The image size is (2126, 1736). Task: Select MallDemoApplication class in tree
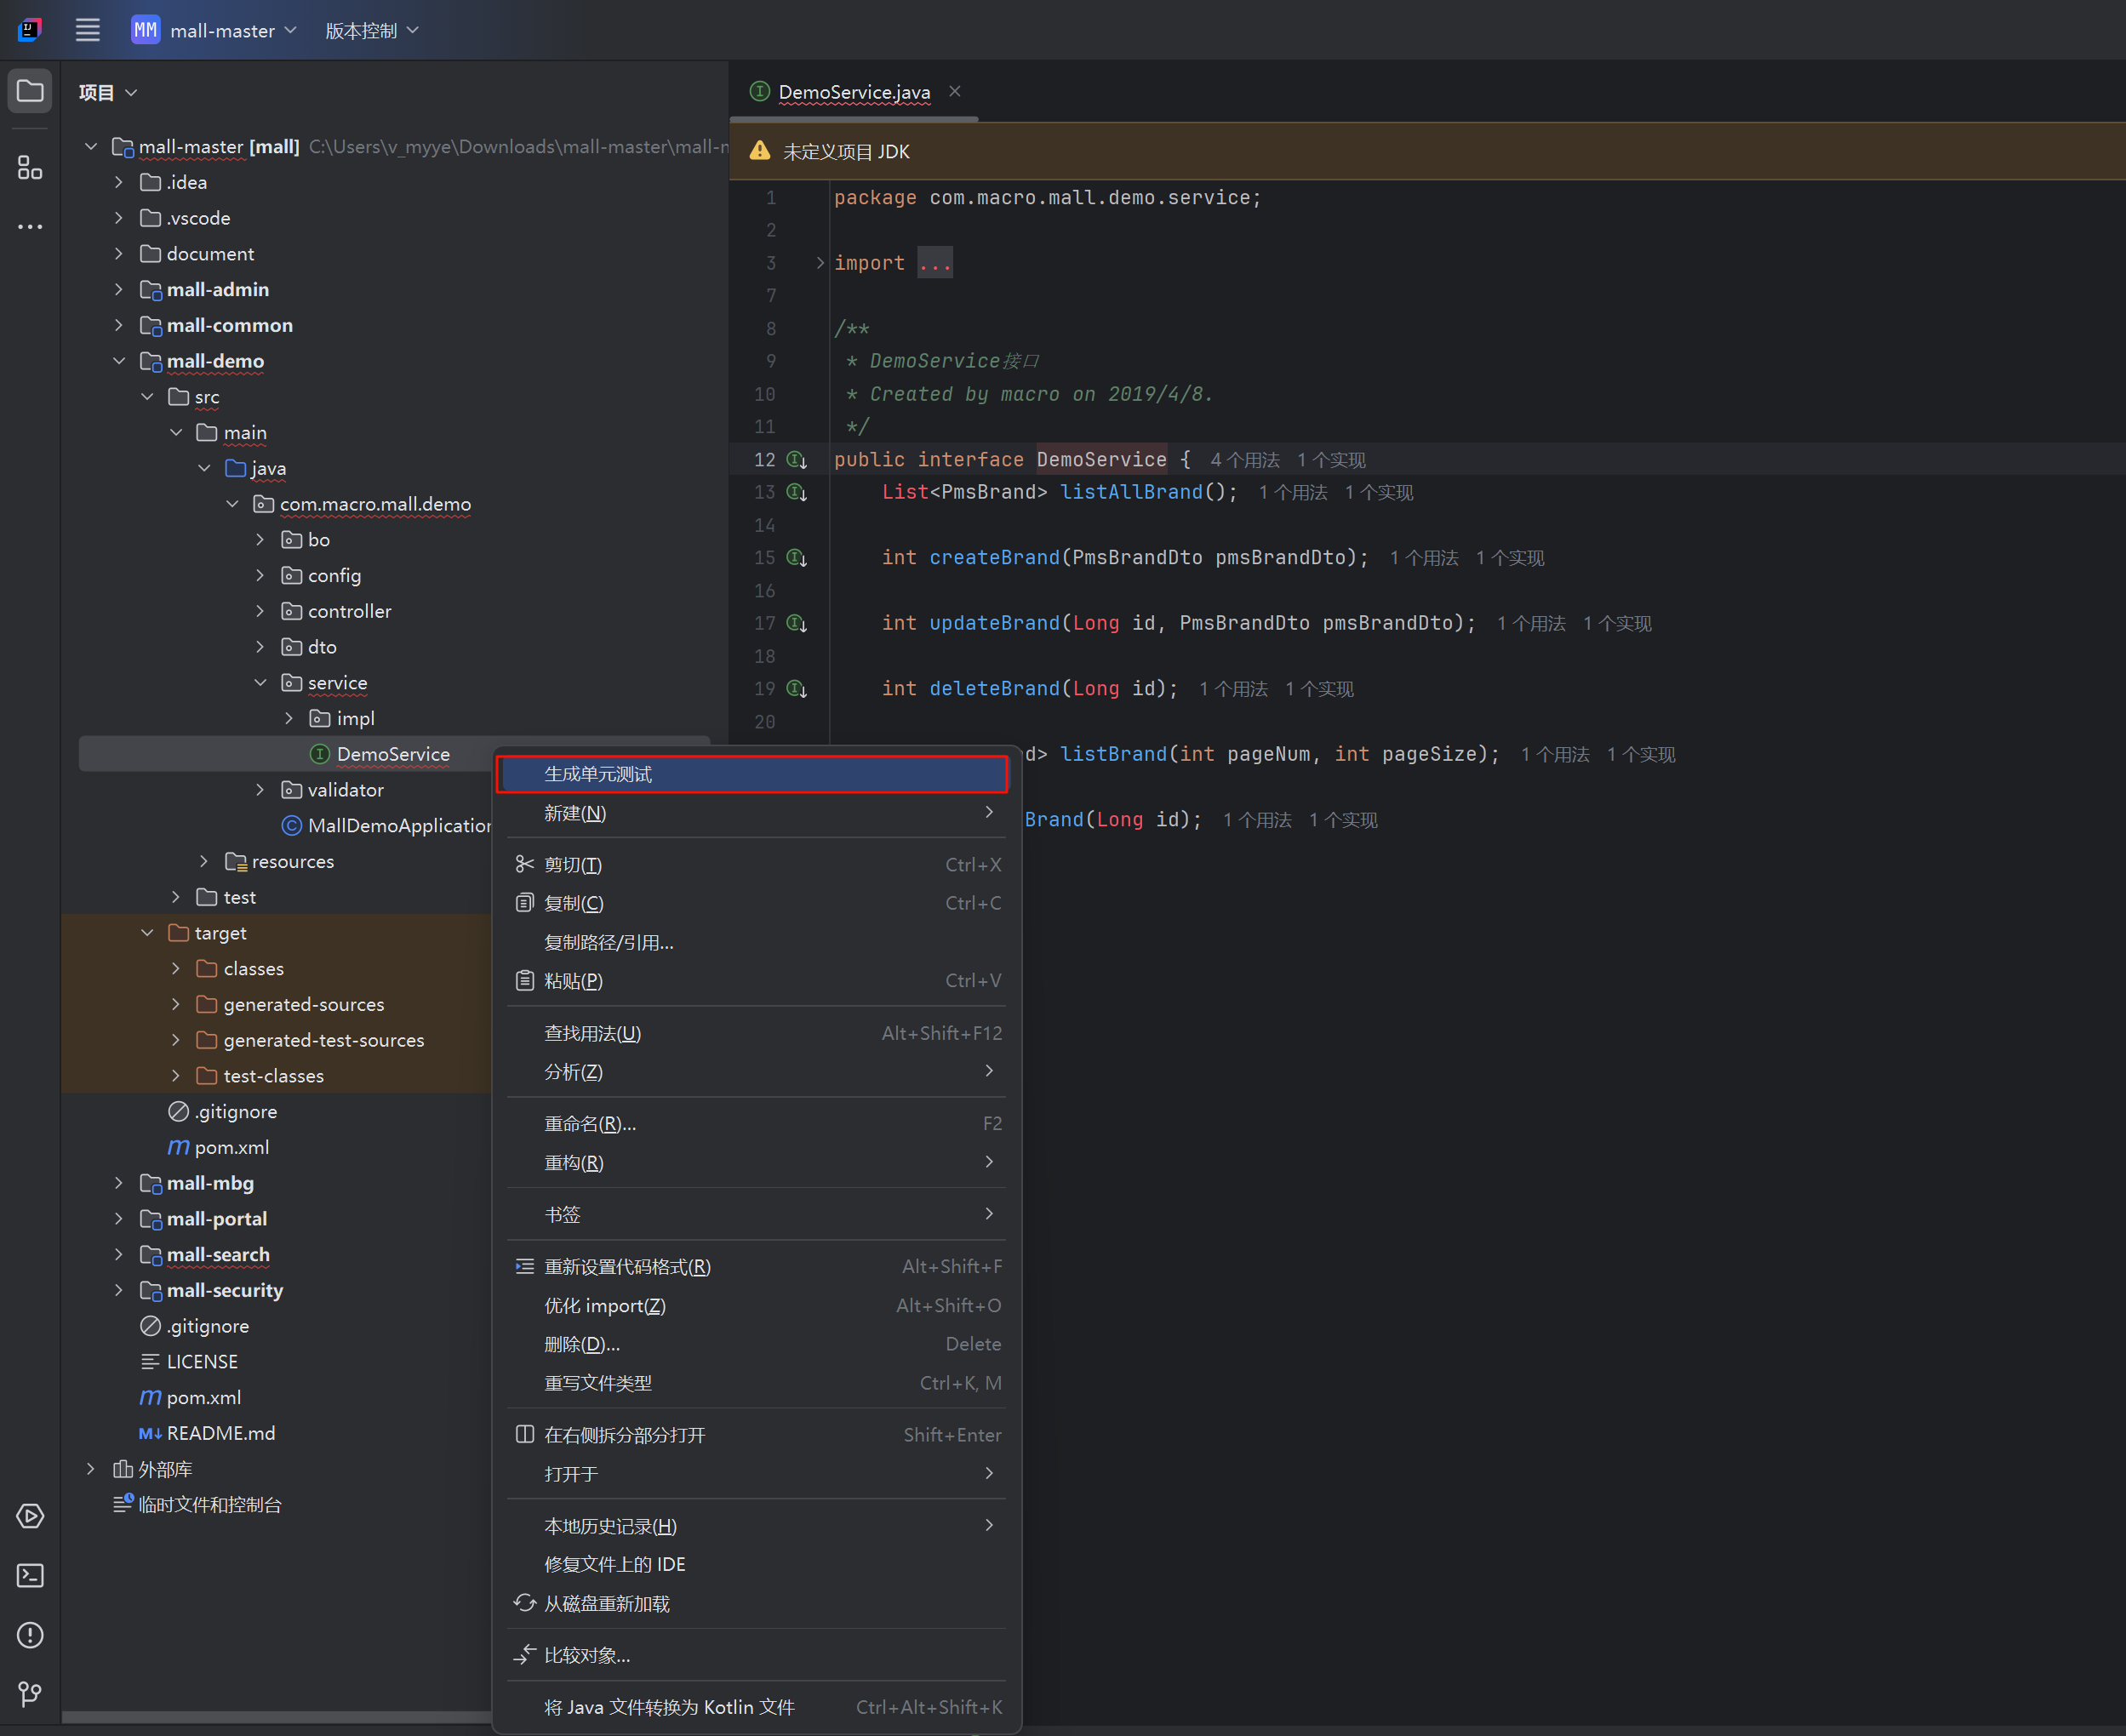399,825
